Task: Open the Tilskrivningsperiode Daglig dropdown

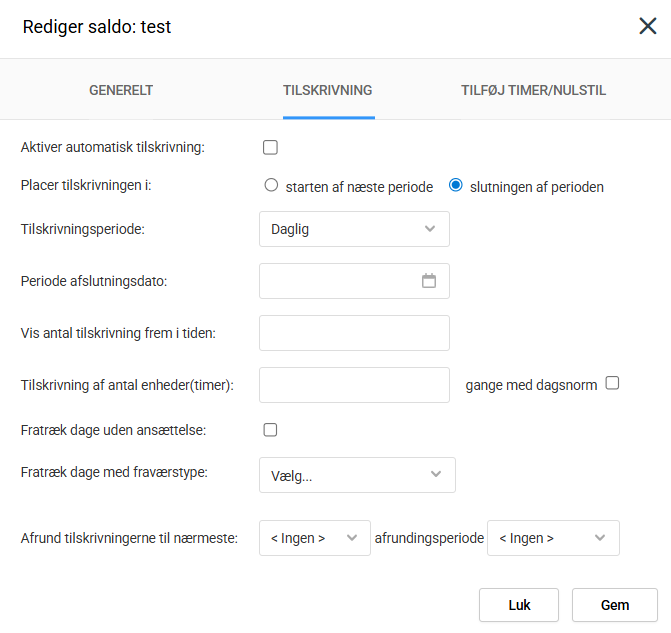Action: [353, 229]
